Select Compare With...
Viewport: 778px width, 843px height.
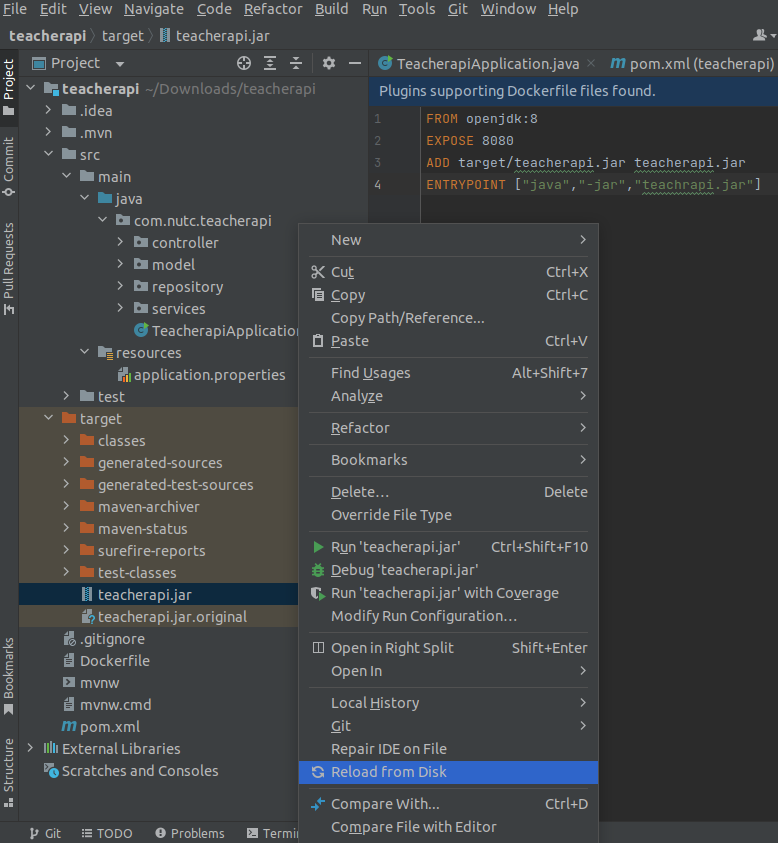(448, 804)
